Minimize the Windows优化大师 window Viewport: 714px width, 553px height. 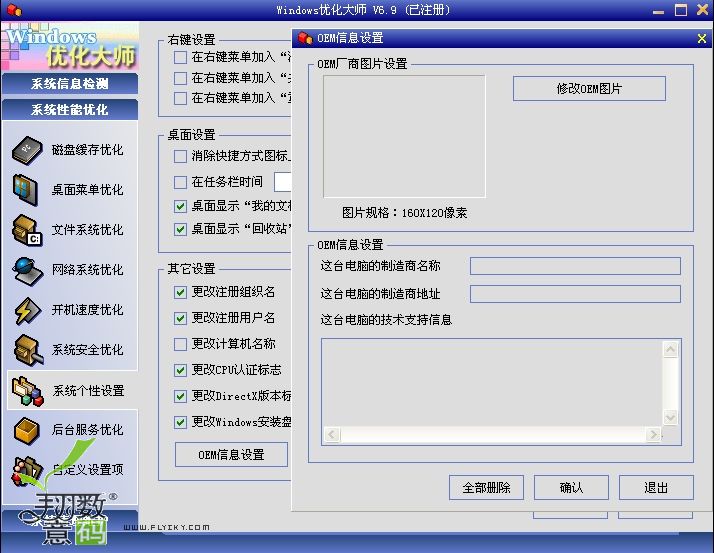[x=658, y=11]
